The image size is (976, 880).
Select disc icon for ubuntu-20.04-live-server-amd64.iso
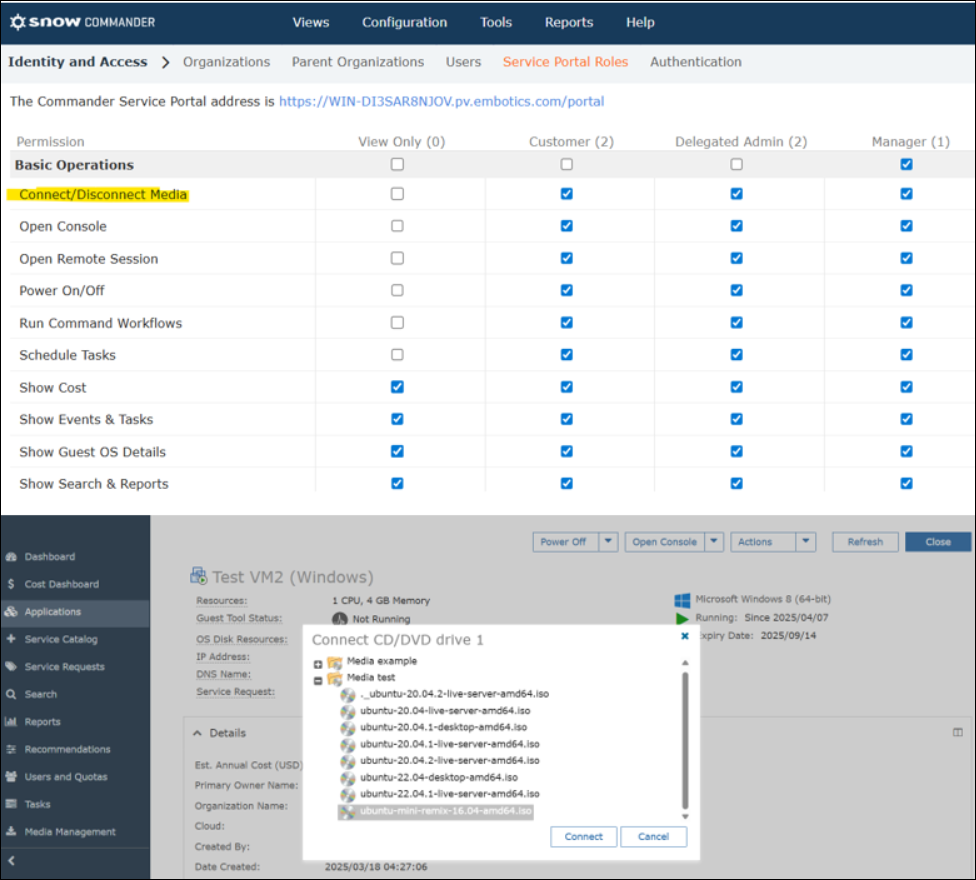pos(348,711)
